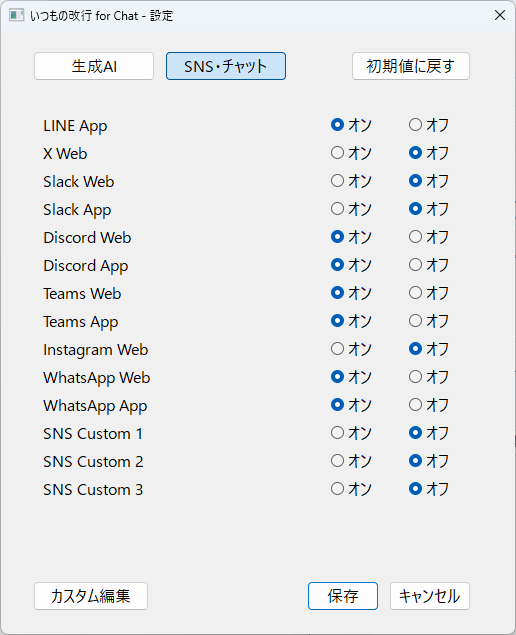Click the app icon in title bar
The width and height of the screenshot is (516, 635).
click(x=16, y=15)
